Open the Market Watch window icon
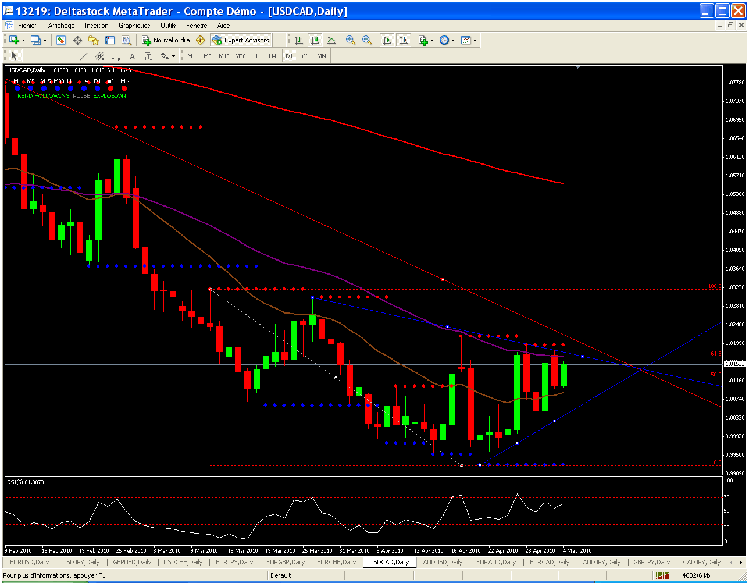The height and width of the screenshot is (583, 749). [61, 40]
